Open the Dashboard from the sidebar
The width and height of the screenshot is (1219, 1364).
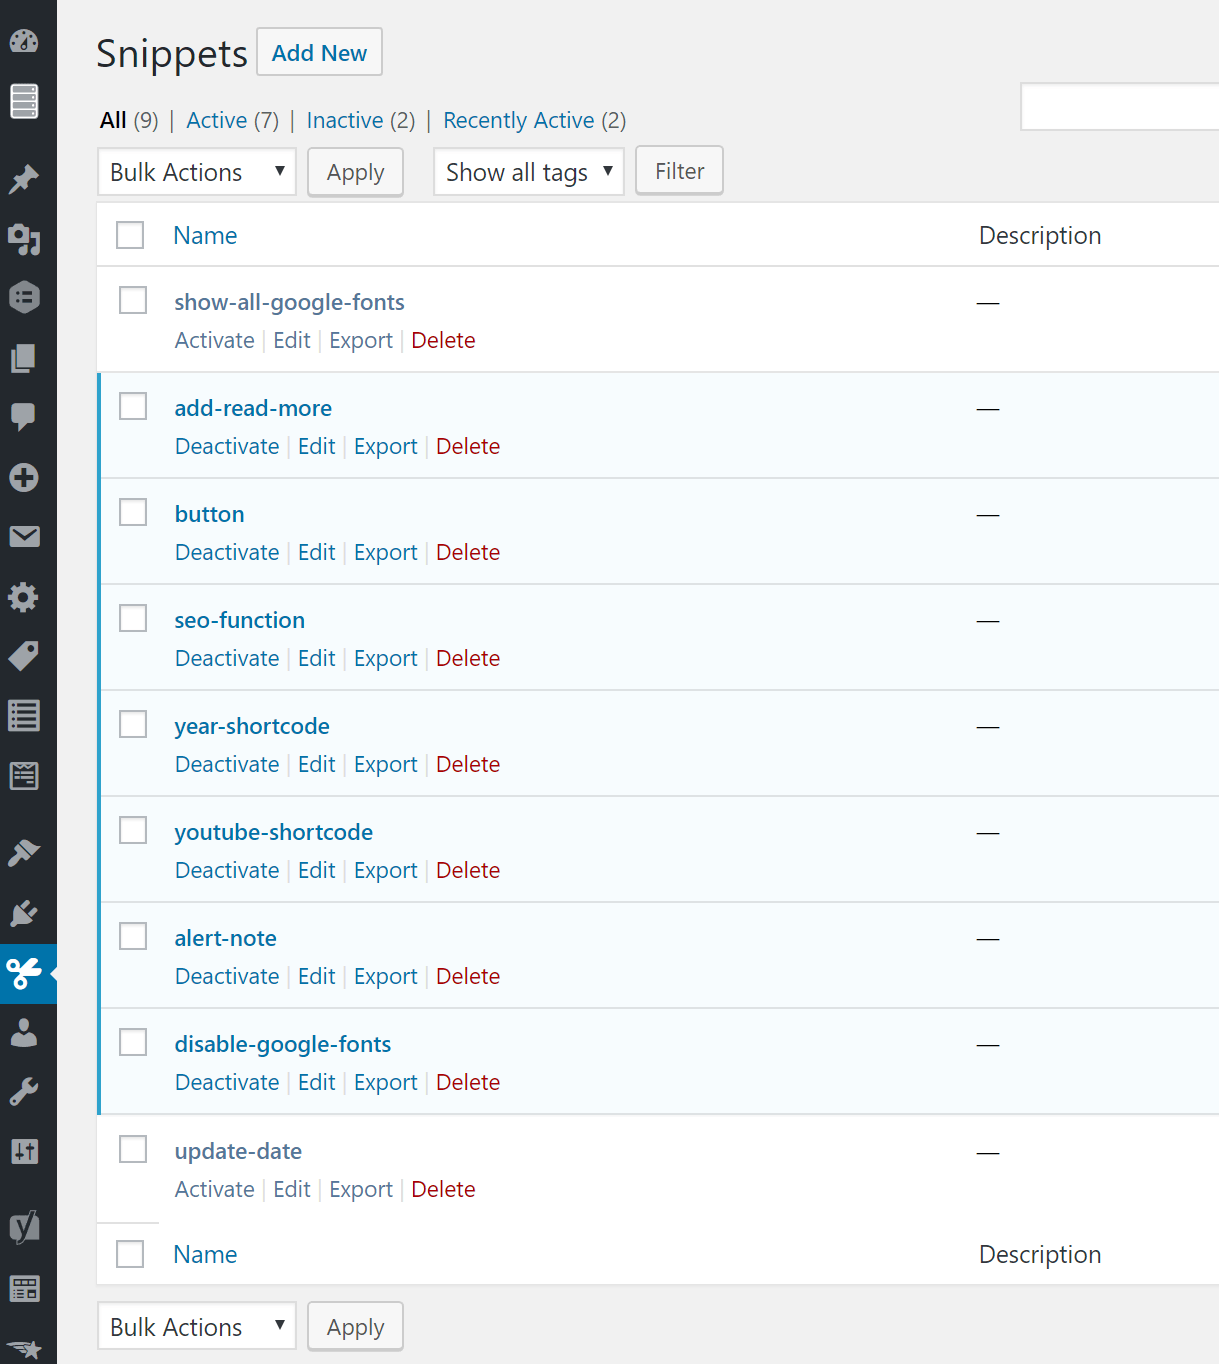25,41
